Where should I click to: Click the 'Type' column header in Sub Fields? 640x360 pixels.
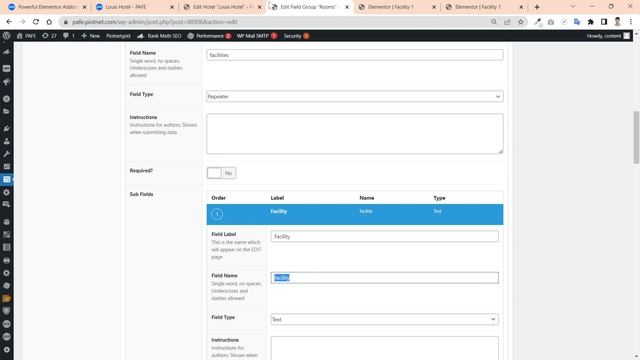(x=439, y=198)
